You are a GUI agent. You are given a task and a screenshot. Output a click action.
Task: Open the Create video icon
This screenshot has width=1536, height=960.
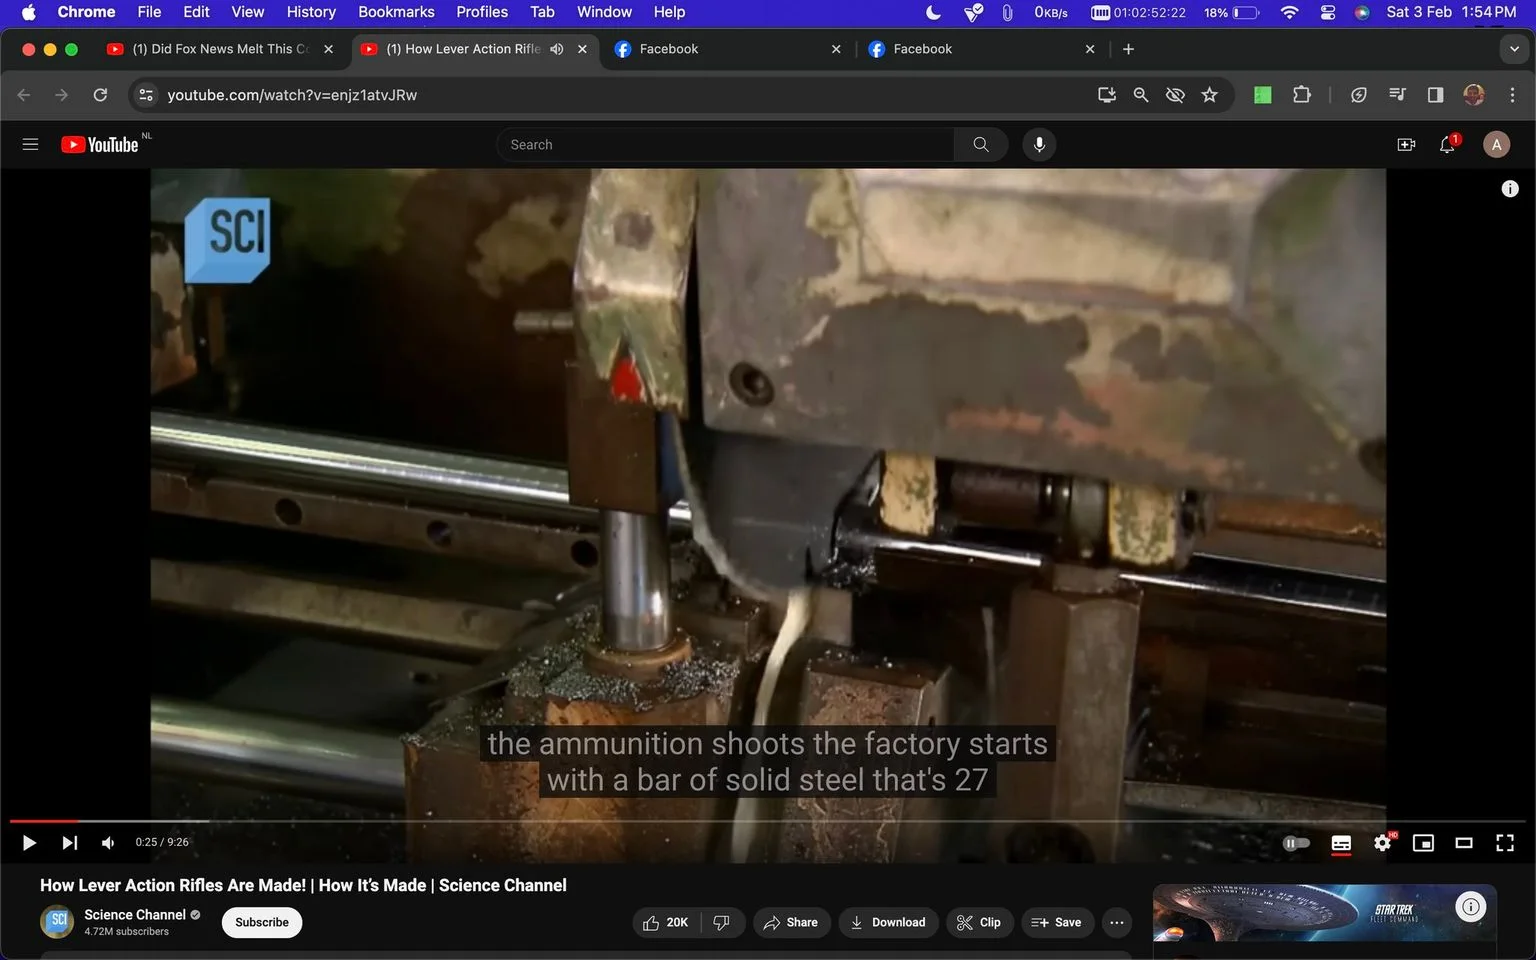tap(1406, 145)
